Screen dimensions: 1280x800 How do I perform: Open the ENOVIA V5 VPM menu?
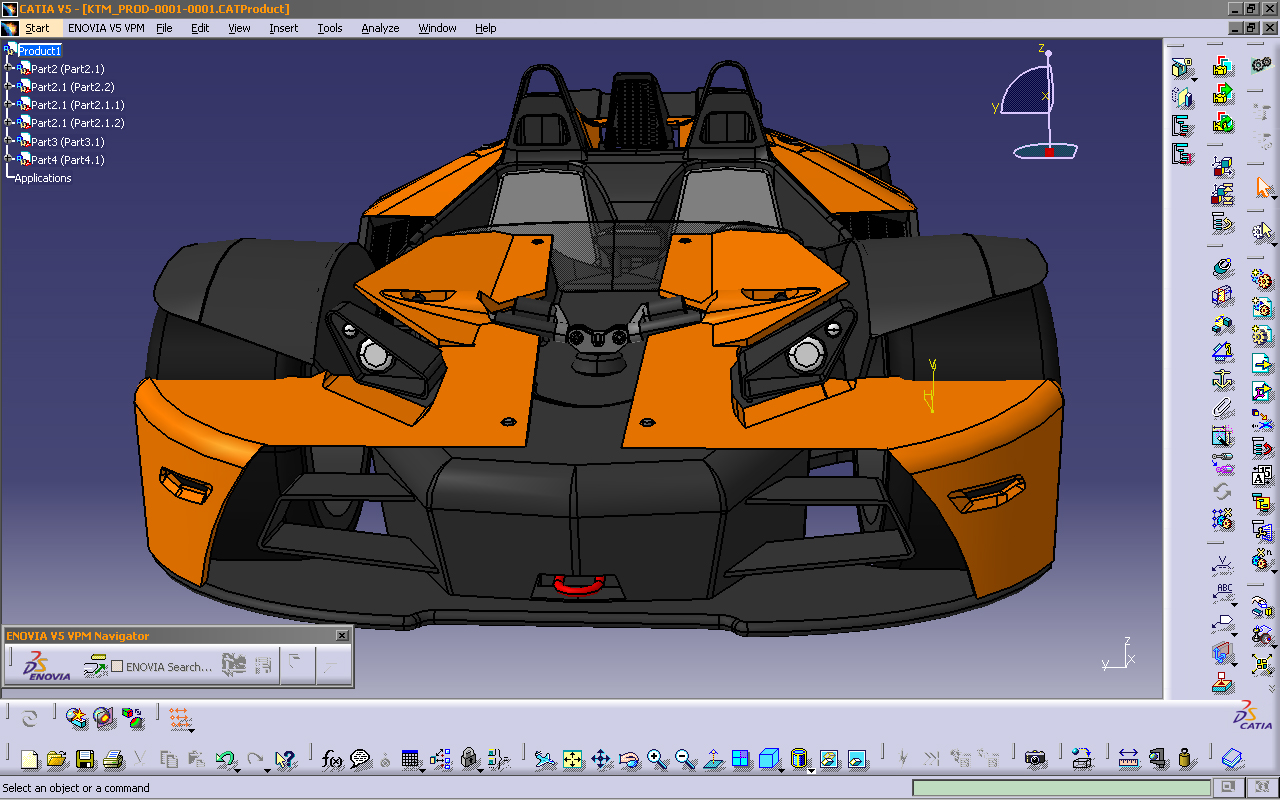click(106, 28)
